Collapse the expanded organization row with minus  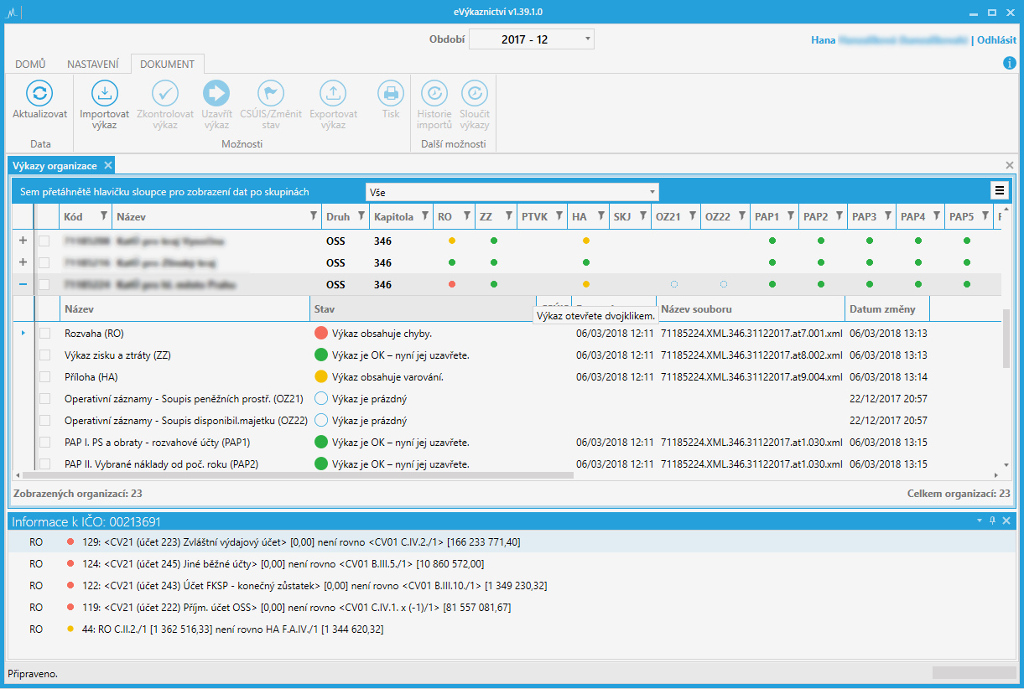(x=23, y=284)
